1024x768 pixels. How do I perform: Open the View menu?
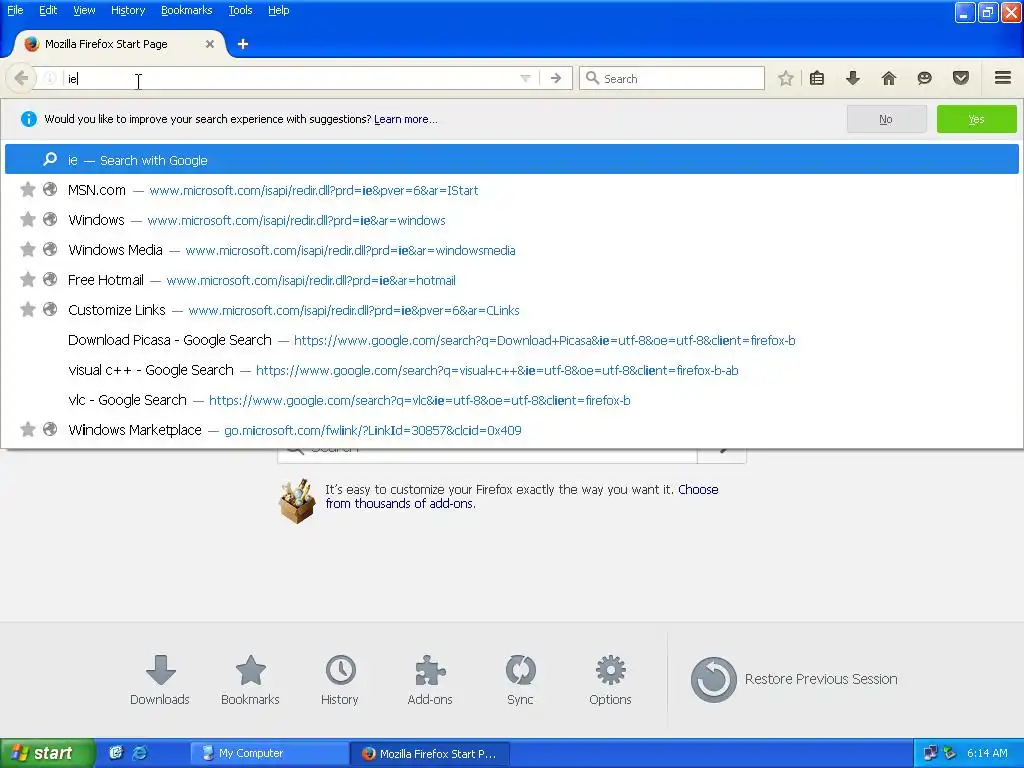pyautogui.click(x=84, y=10)
